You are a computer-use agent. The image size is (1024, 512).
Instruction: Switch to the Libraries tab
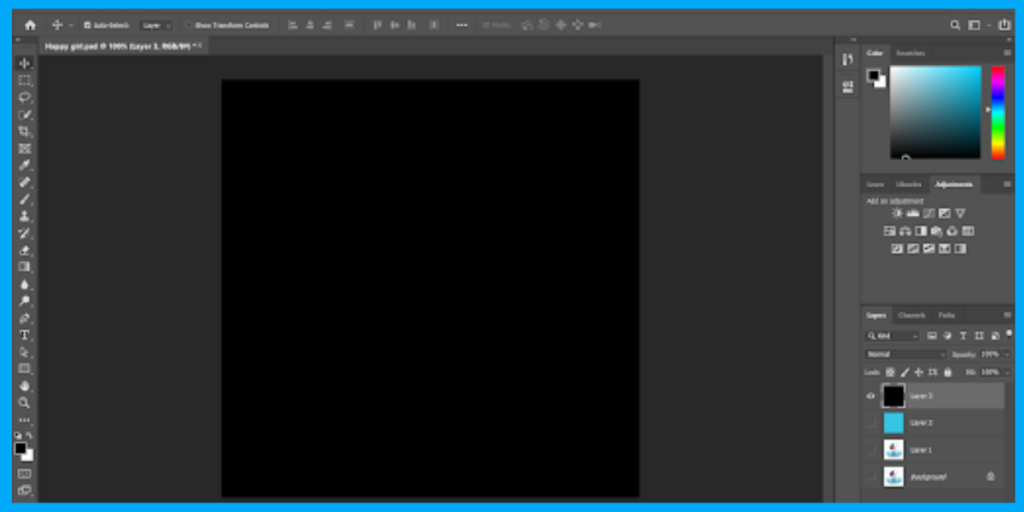click(x=908, y=185)
